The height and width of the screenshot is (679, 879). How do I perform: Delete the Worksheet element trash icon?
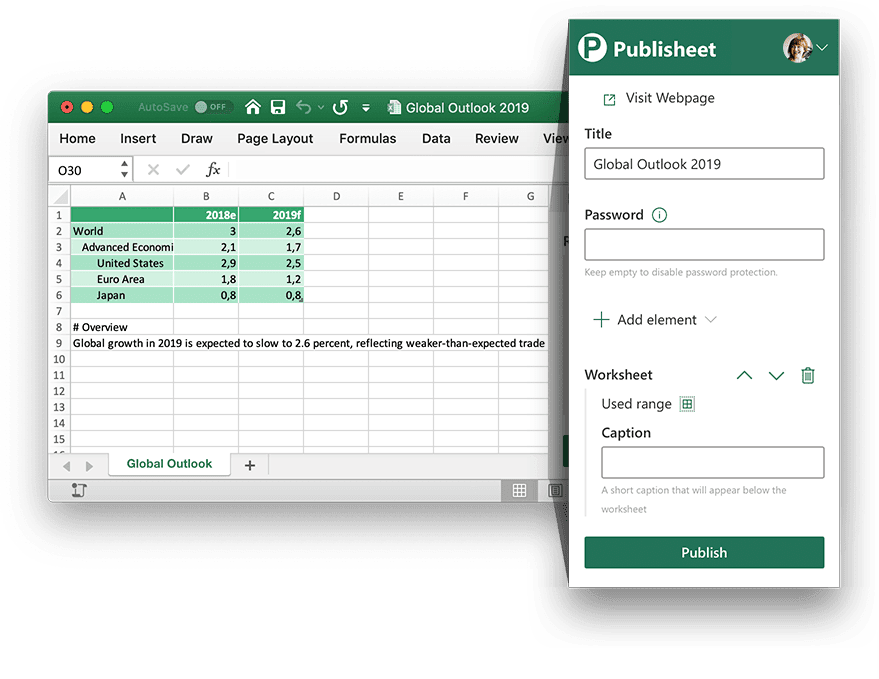(808, 375)
